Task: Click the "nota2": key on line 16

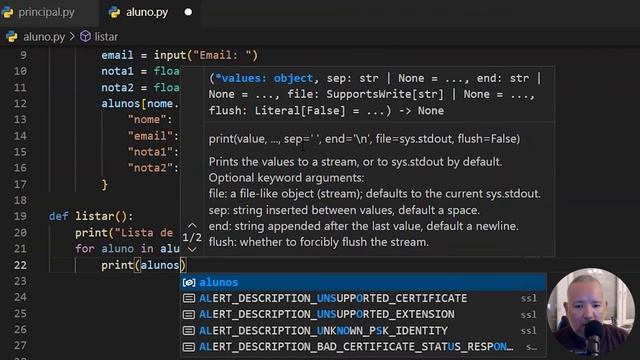Action: click(153, 168)
